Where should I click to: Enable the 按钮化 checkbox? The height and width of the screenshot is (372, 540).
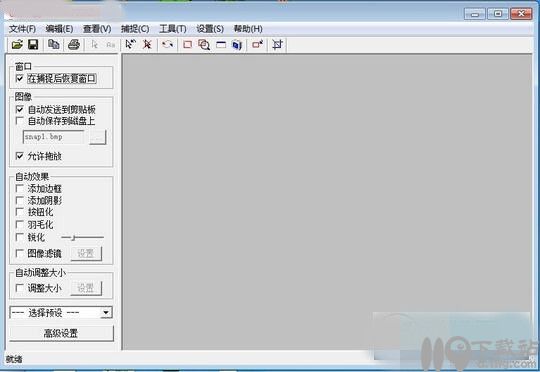click(x=20, y=212)
